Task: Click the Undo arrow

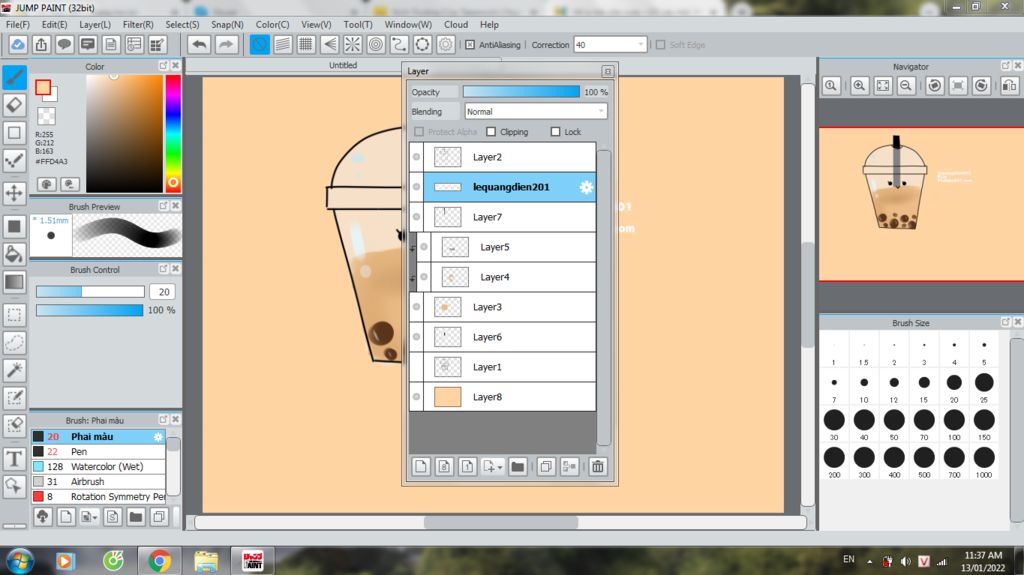Action: (199, 44)
